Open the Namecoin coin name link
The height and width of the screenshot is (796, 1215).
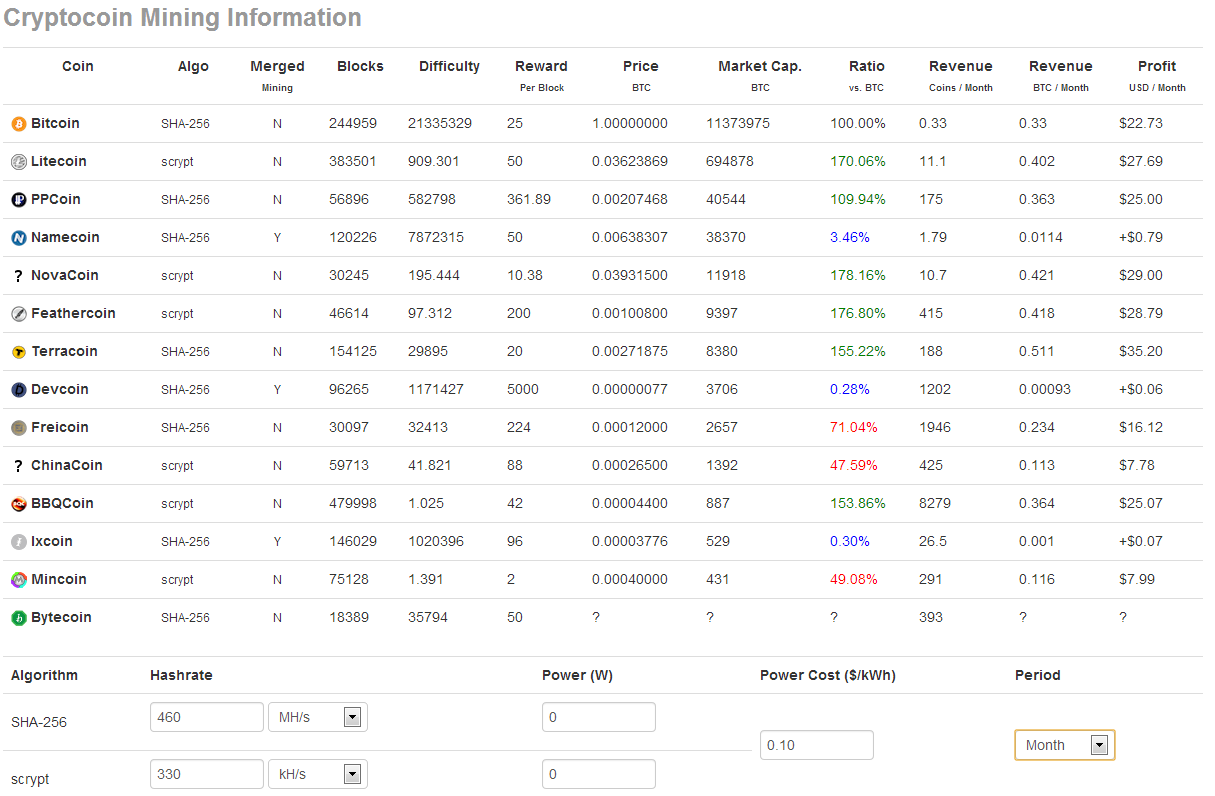point(65,237)
